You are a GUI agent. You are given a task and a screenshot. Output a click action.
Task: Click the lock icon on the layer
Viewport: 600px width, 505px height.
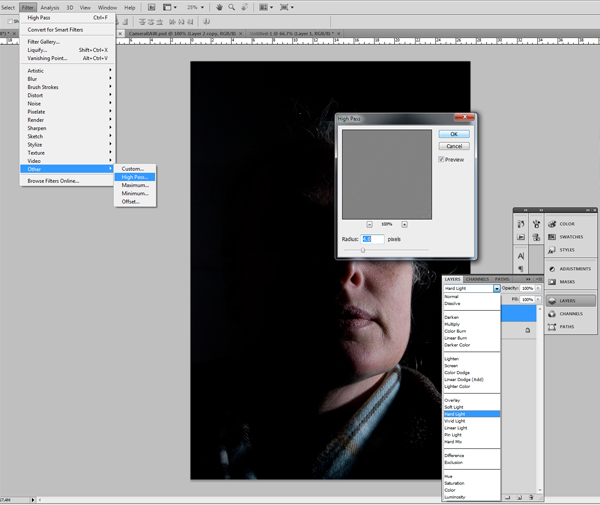click(x=528, y=330)
